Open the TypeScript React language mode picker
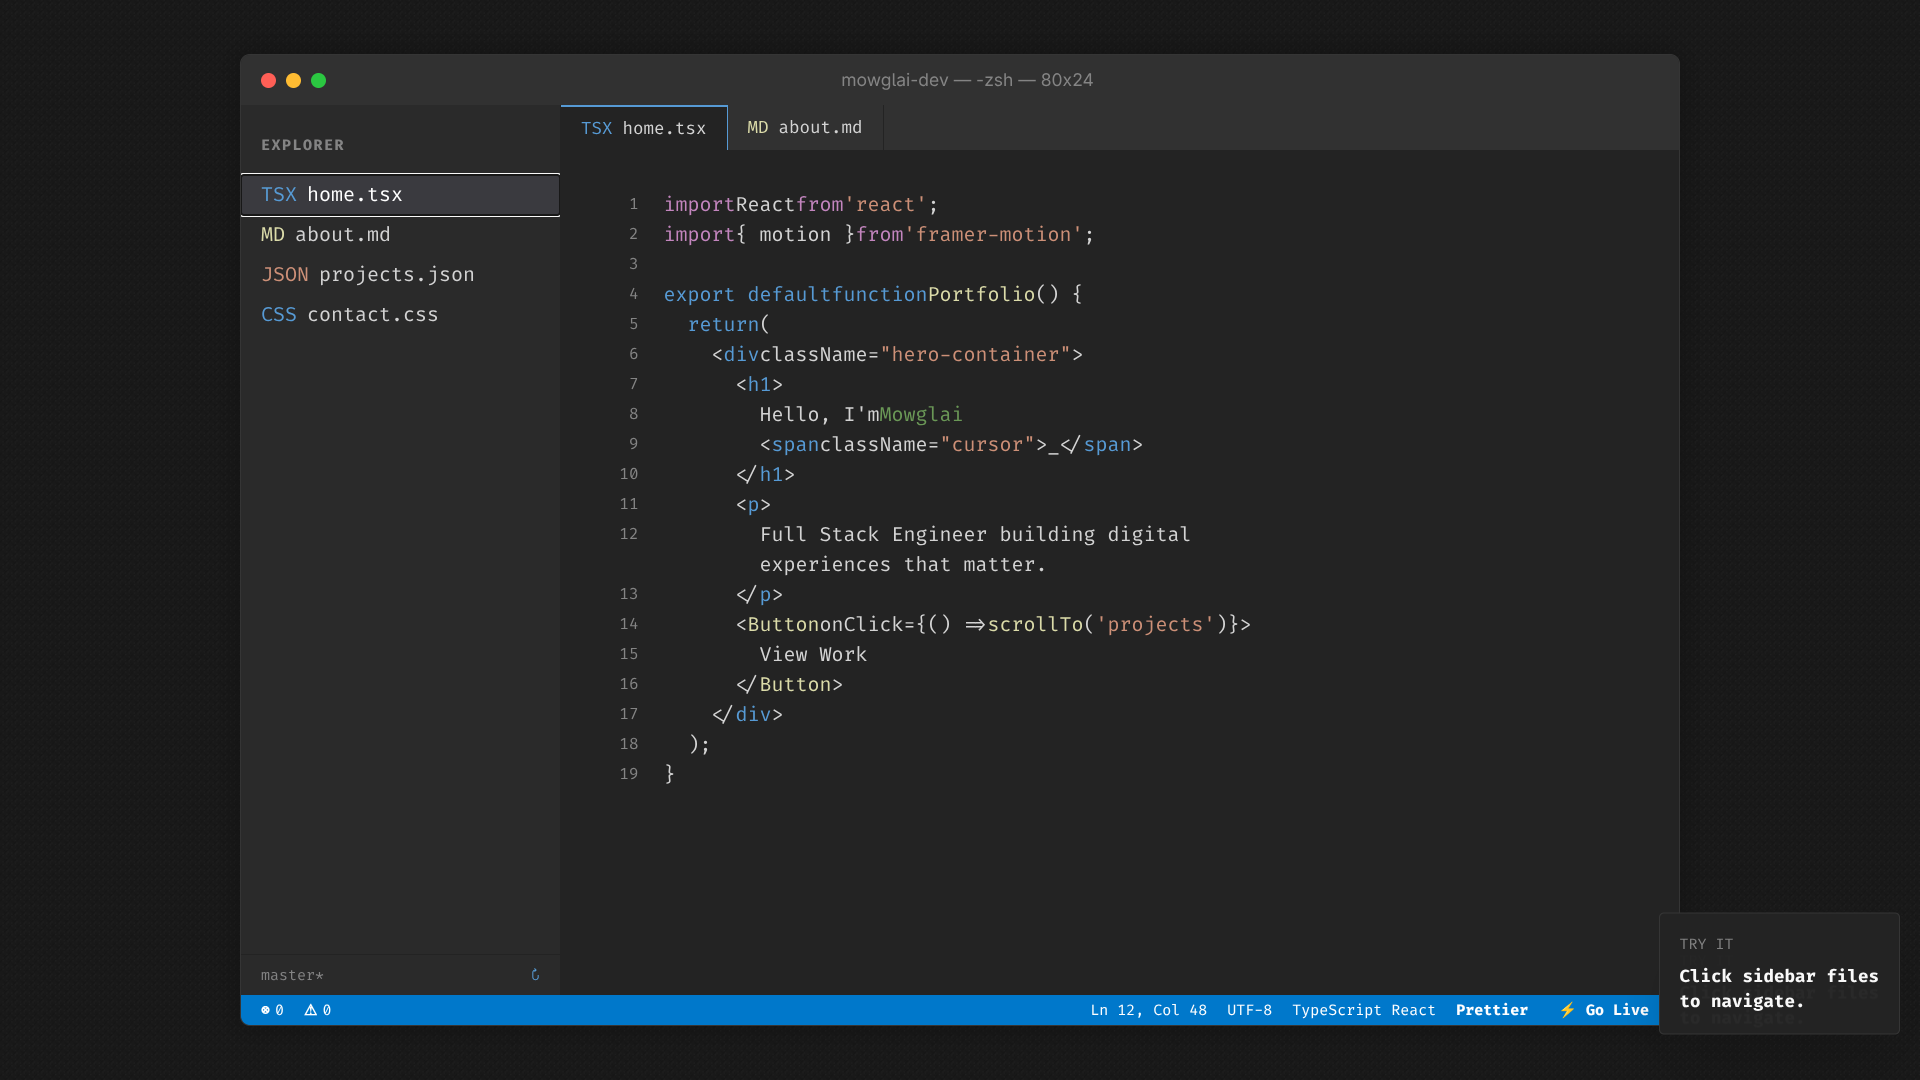The image size is (1920, 1080). 1364,1010
